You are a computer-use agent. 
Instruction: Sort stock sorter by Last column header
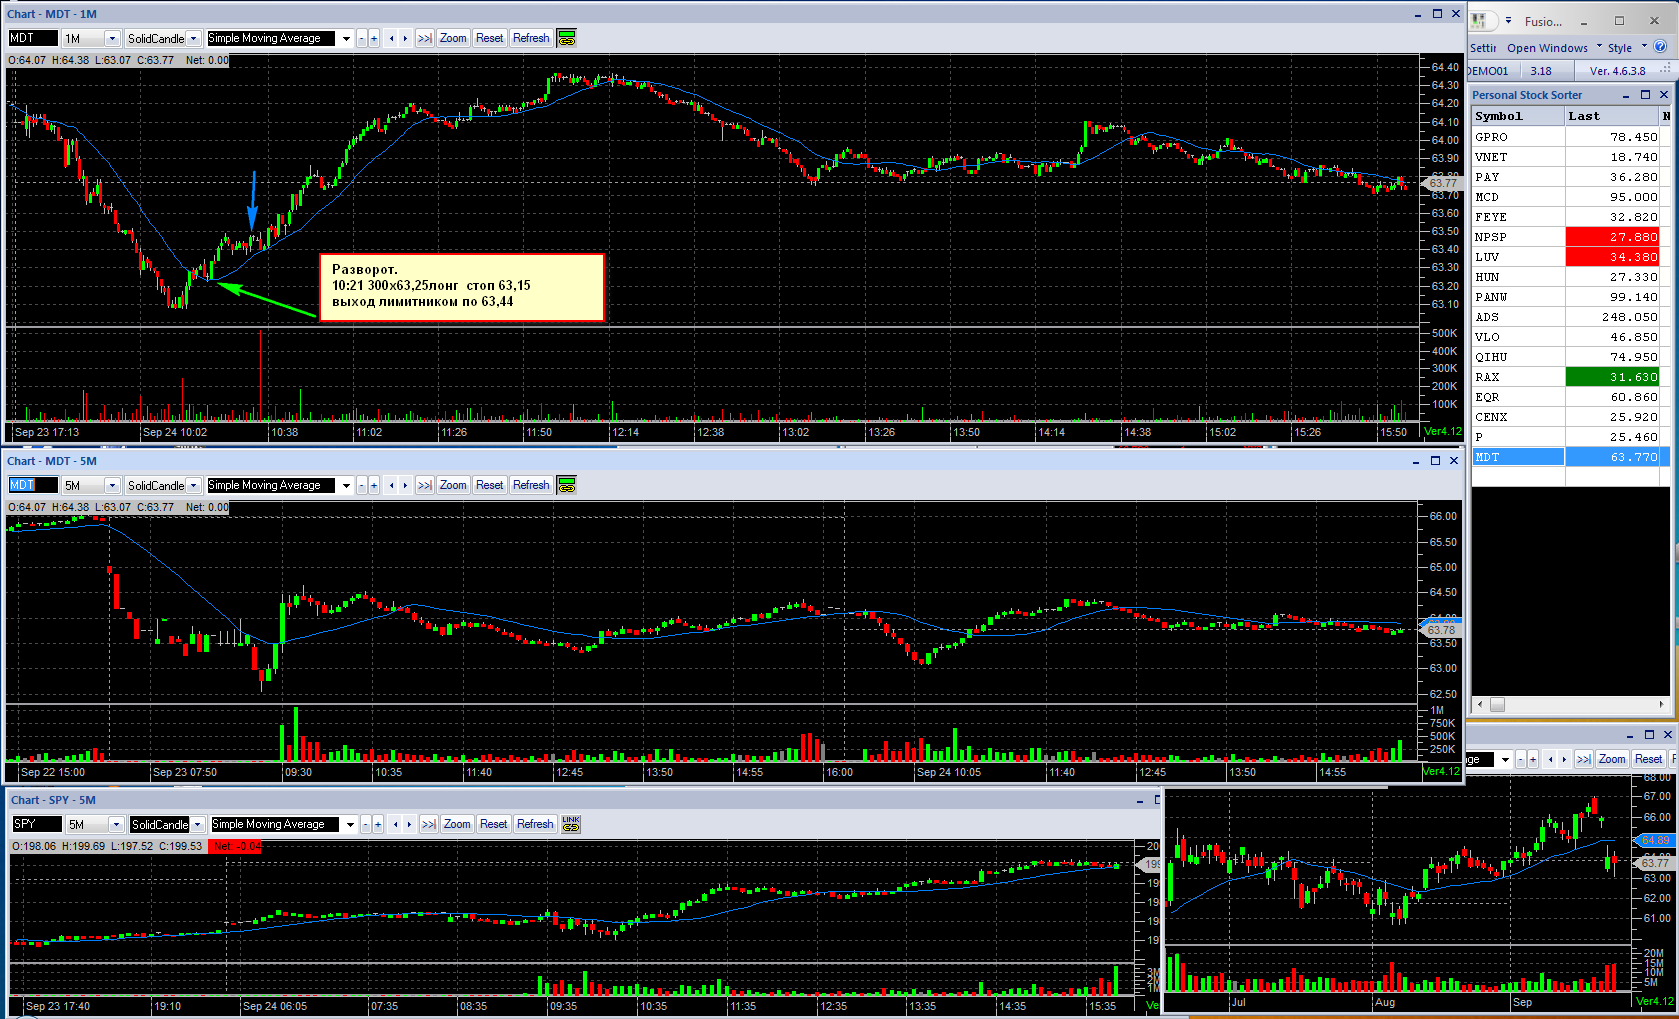1612,116
